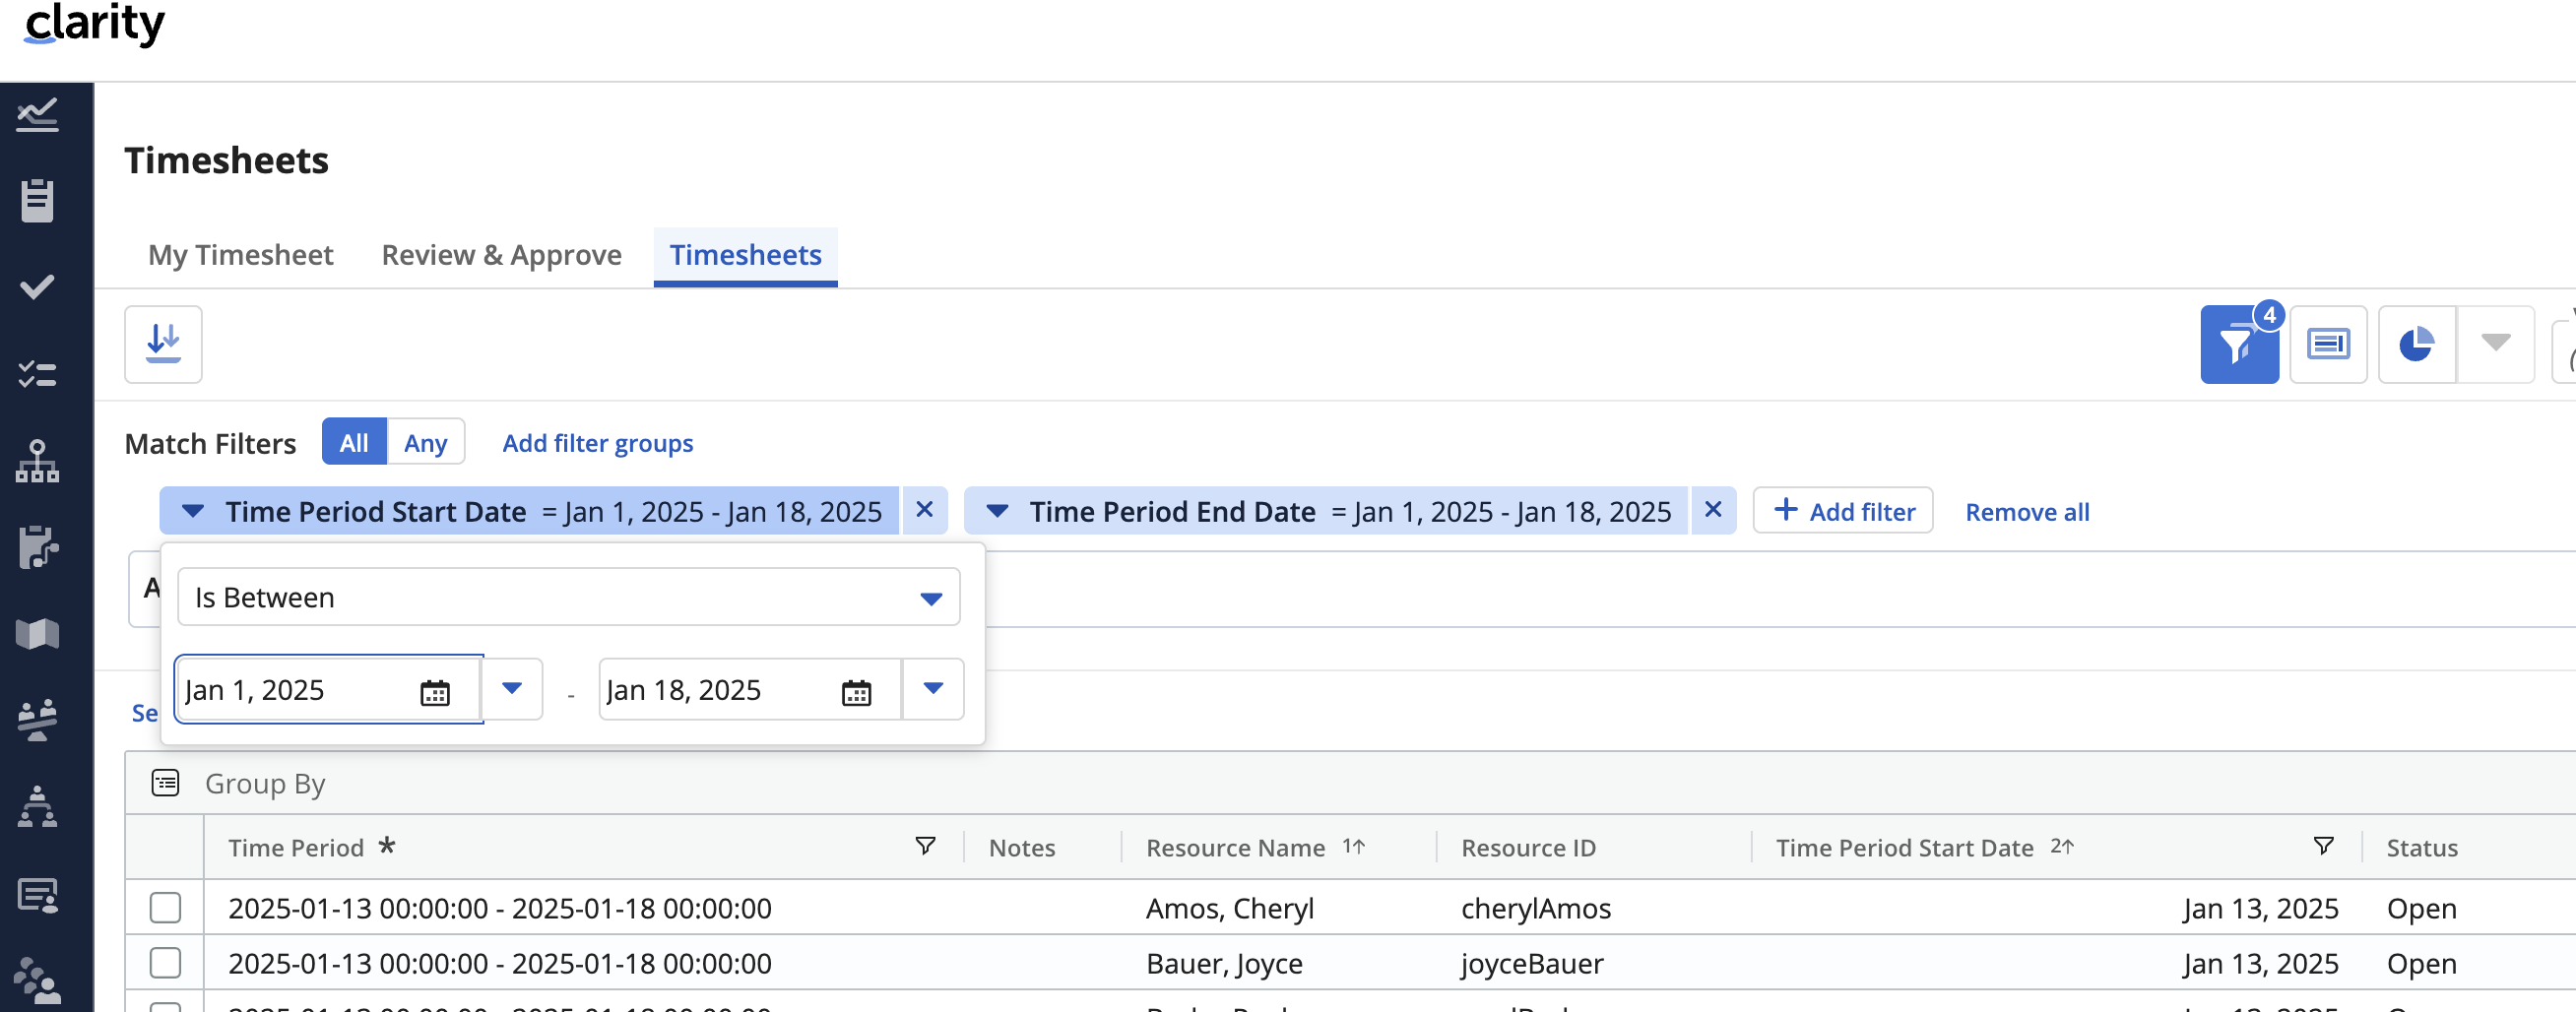This screenshot has height=1012, width=2576.
Task: Open the Review & Approve tab
Action: pos(501,255)
